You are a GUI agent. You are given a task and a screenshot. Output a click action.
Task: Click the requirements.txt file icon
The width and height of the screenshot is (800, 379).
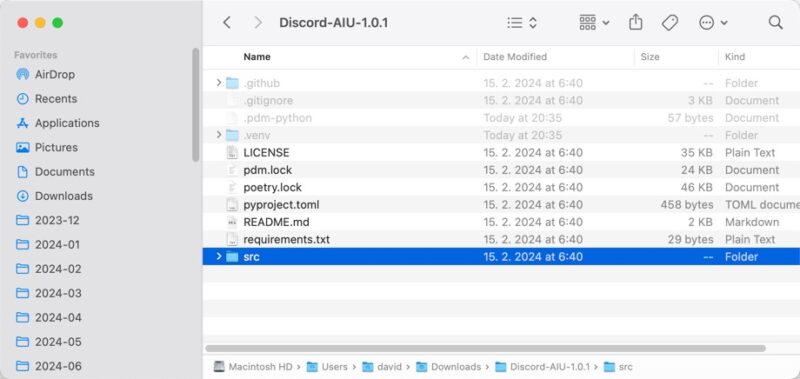click(x=232, y=239)
